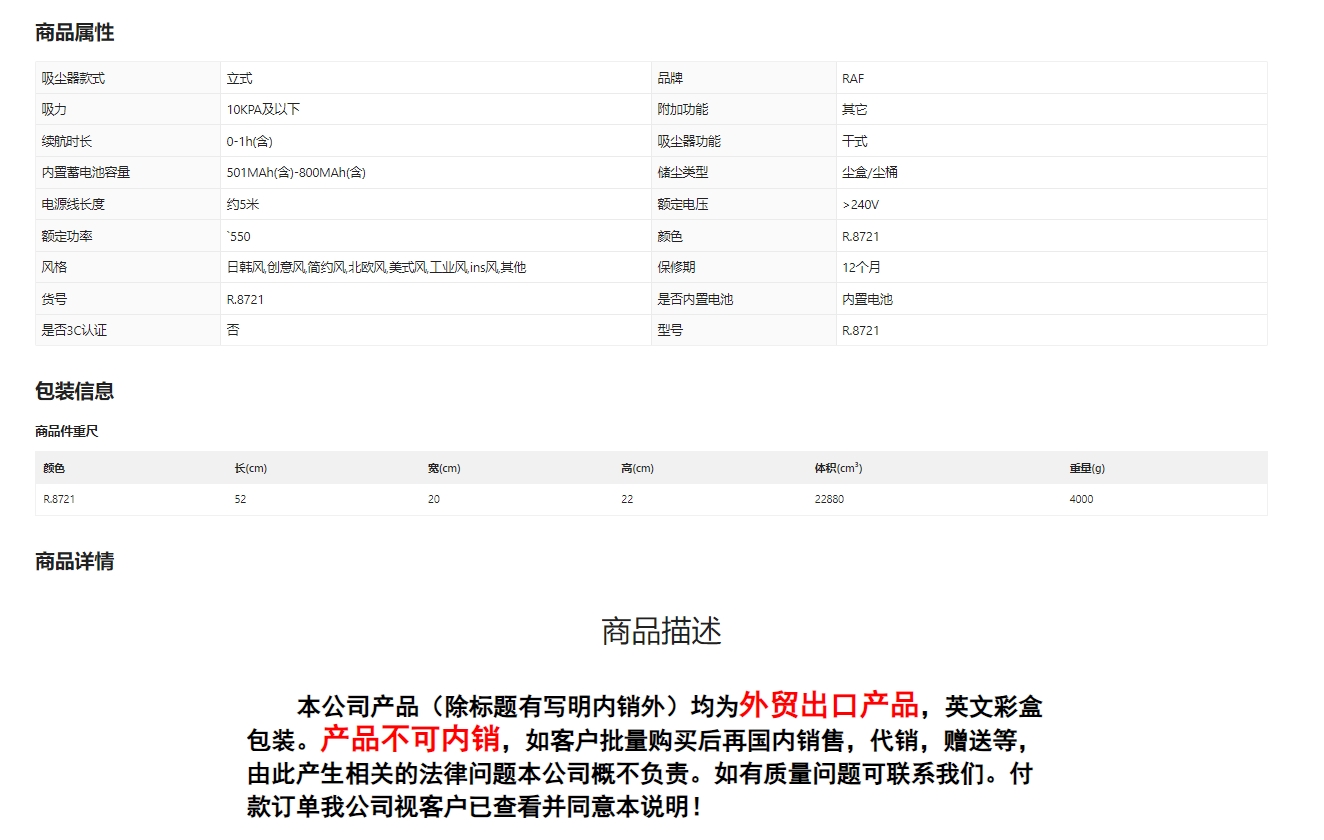
Task: Select the 10KPA及以下 suction value
Action: pyautogui.click(x=263, y=110)
